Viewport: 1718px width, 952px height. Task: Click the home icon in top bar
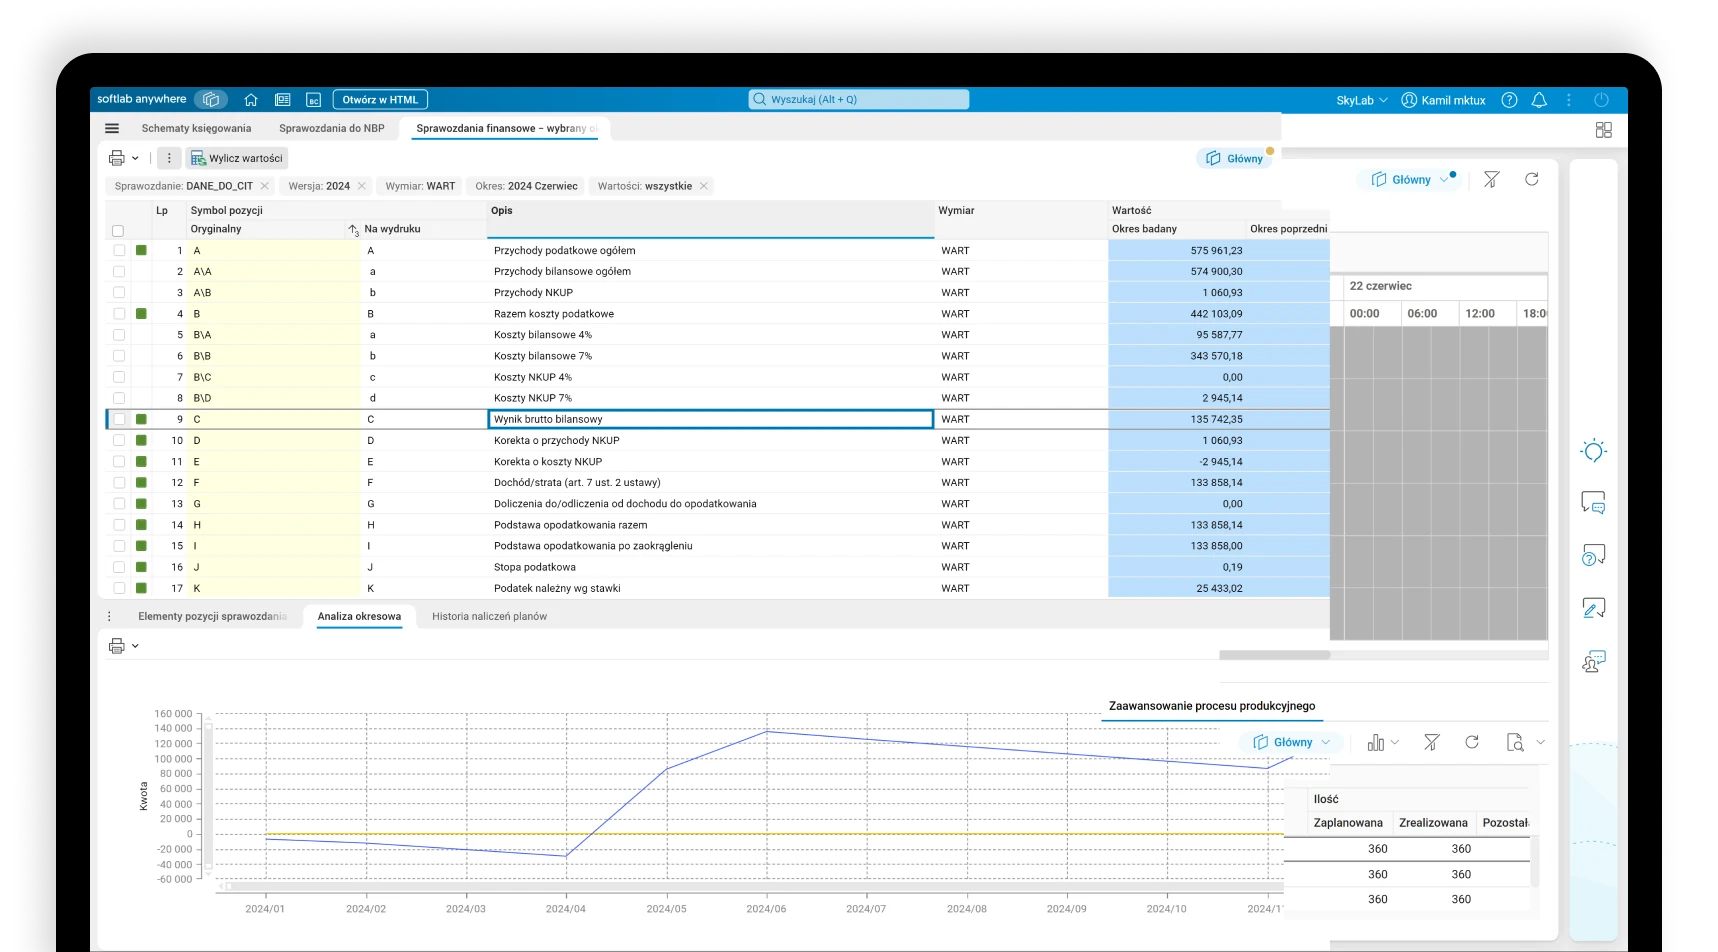coord(251,100)
